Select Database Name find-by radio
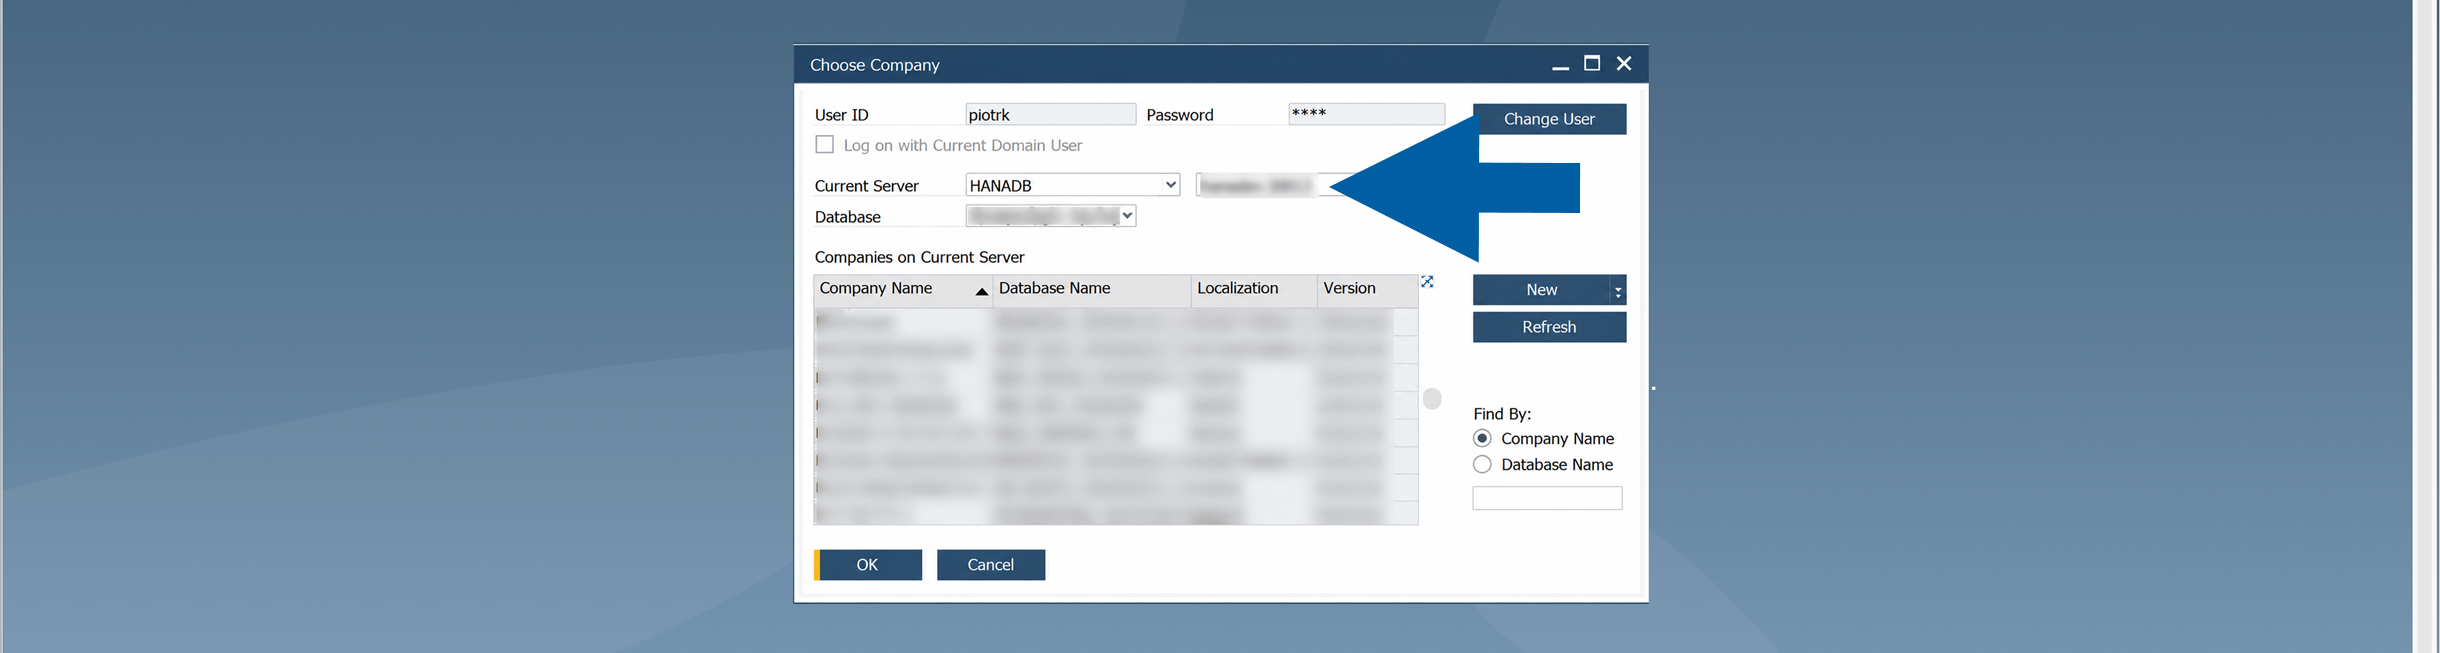2440x653 pixels. pyautogui.click(x=1482, y=464)
